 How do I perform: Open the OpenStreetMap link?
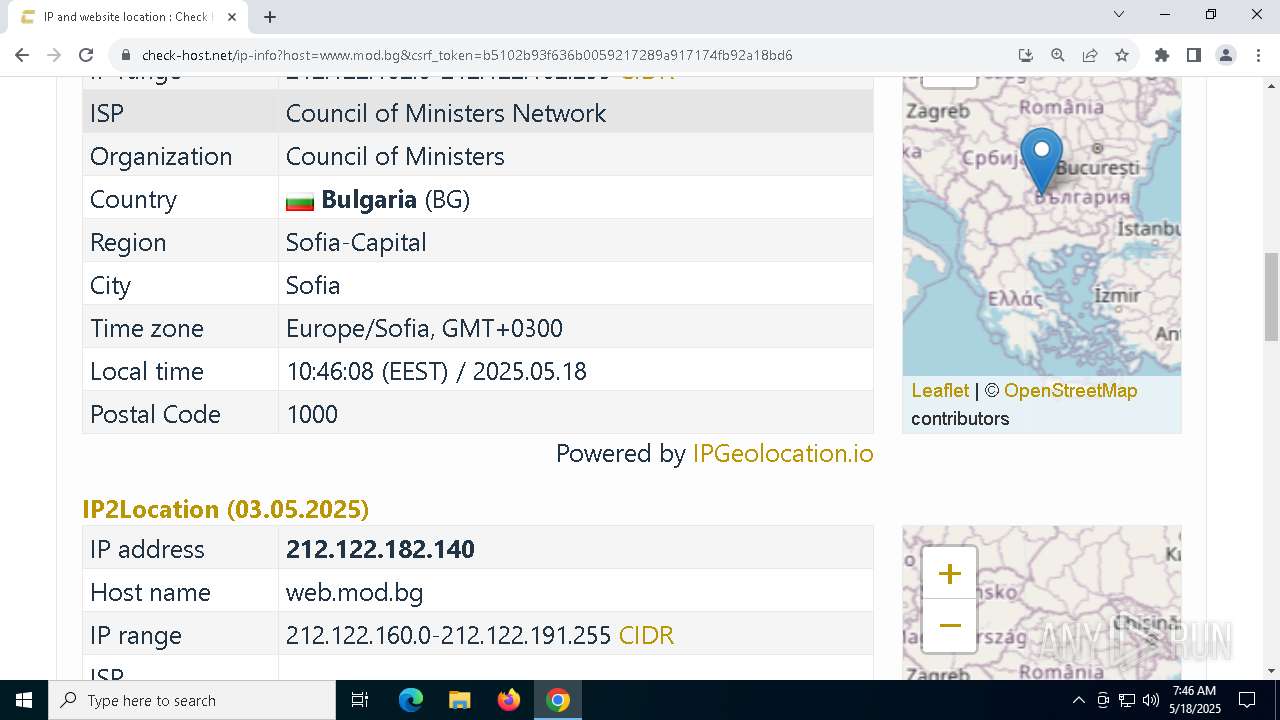coord(1070,391)
